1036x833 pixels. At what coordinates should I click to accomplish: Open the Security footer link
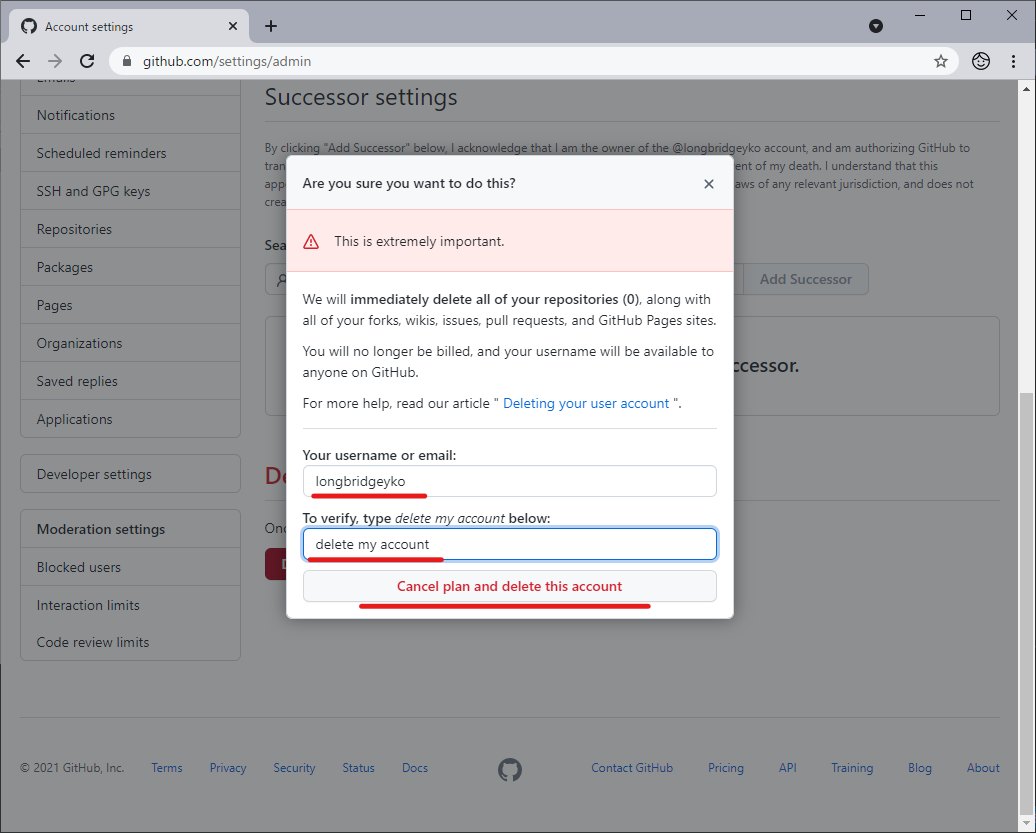pos(294,768)
